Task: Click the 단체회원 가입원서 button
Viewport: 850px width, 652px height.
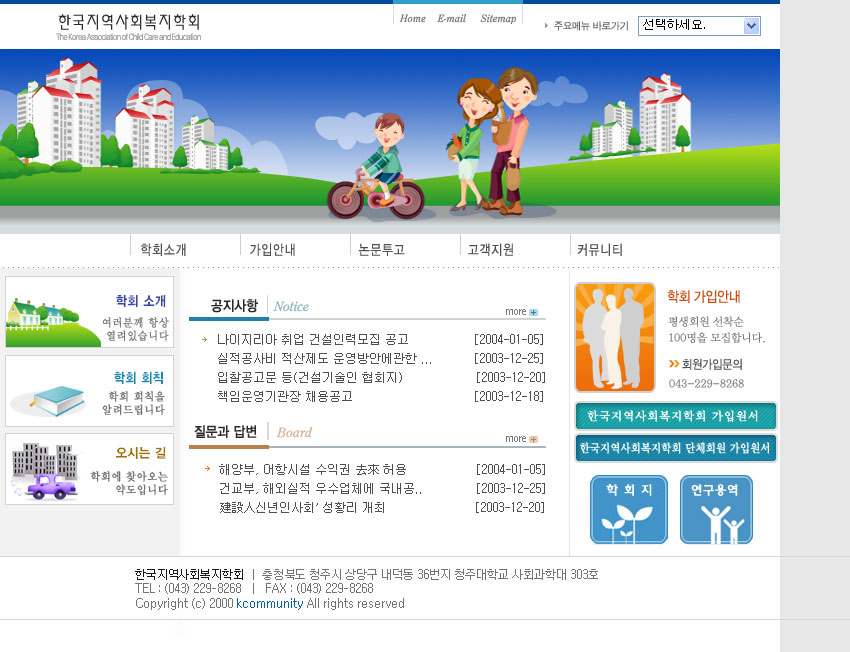Action: tap(676, 448)
